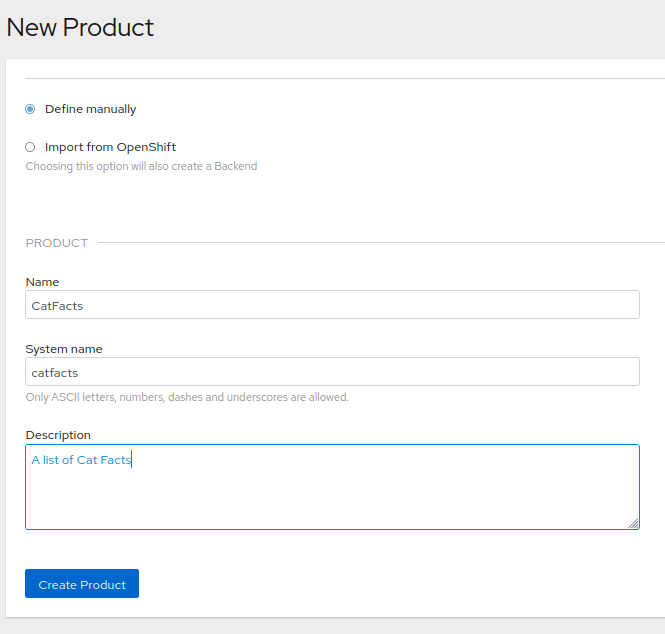Focus the System name field with catfacts
665x634 pixels.
(332, 371)
